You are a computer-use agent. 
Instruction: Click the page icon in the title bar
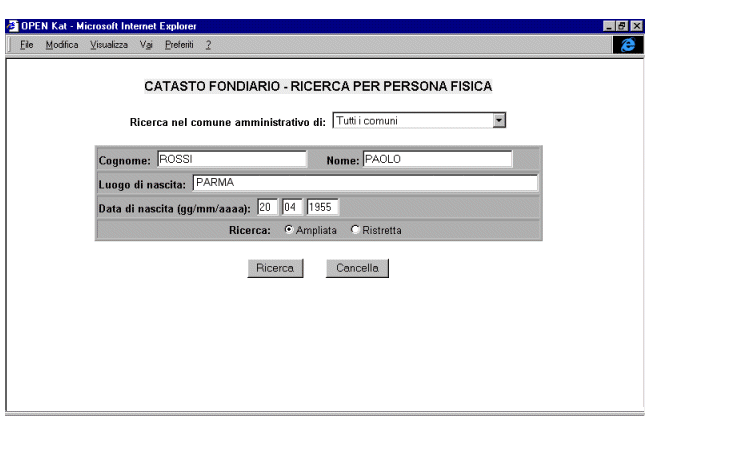click(12, 25)
